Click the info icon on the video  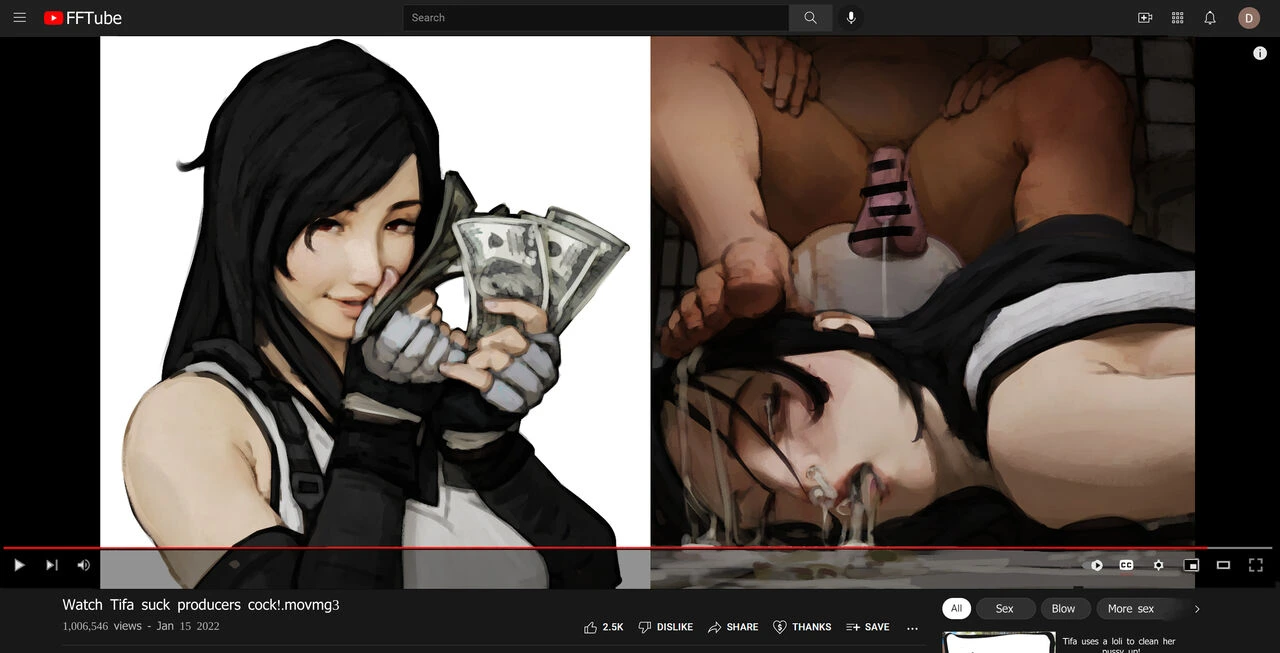pyautogui.click(x=1260, y=54)
